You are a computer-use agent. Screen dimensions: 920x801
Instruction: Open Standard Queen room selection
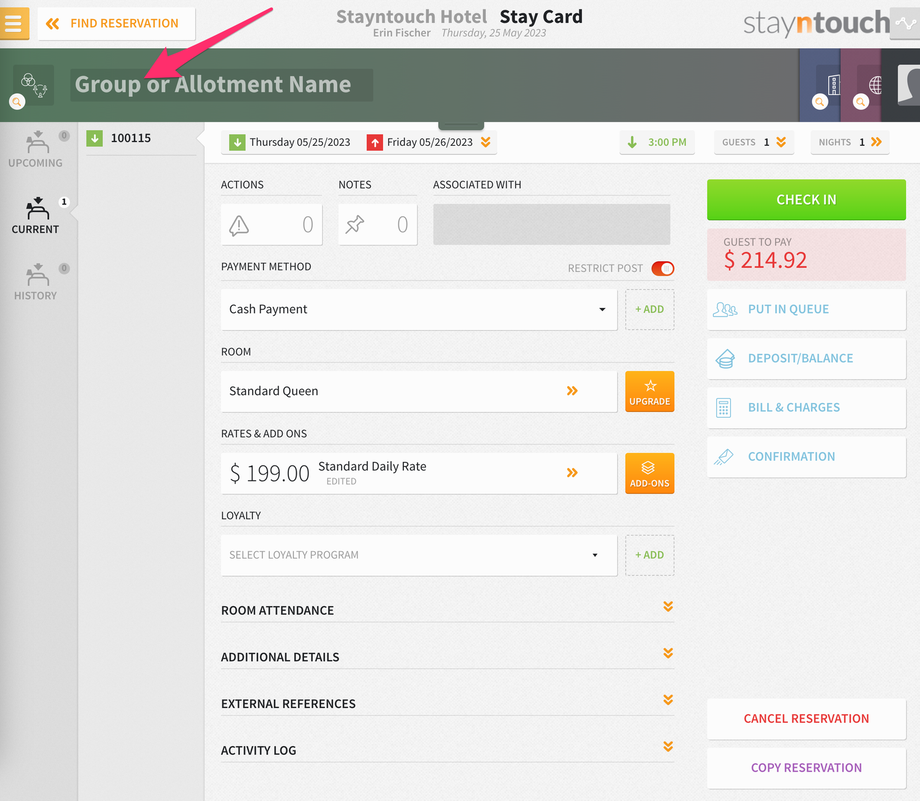coord(419,391)
